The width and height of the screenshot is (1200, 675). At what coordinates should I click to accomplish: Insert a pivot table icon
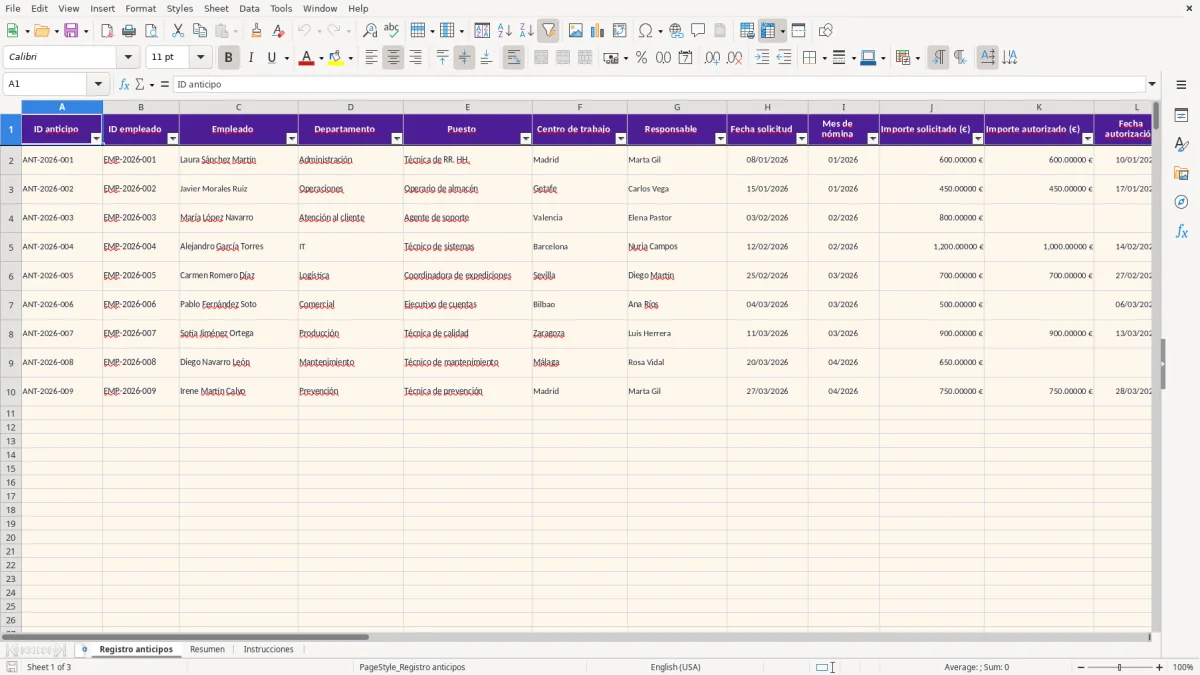coord(620,31)
